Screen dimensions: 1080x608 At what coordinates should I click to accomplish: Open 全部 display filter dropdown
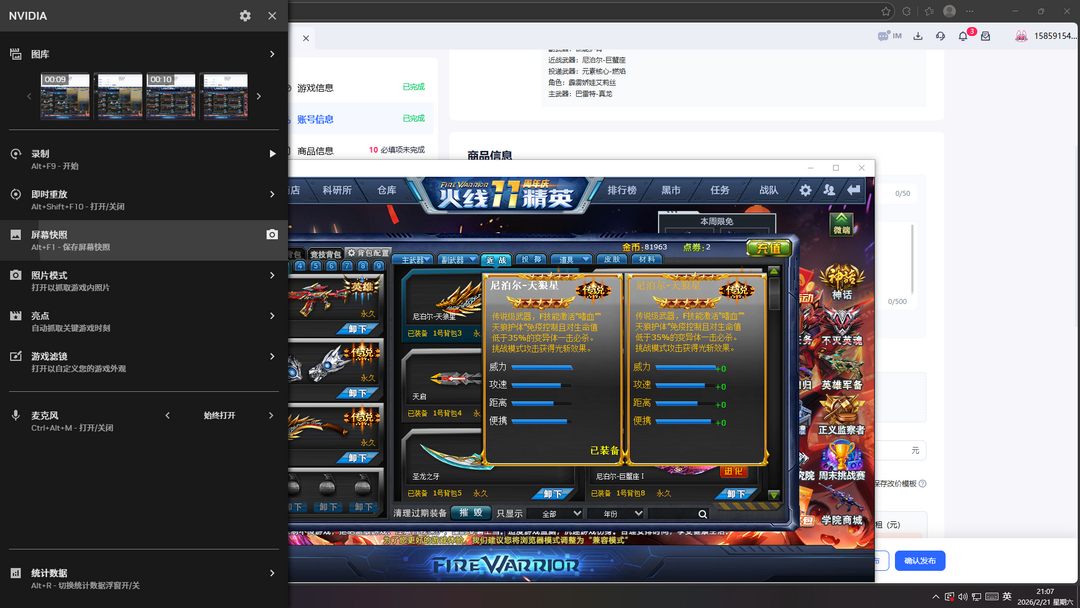(555, 514)
